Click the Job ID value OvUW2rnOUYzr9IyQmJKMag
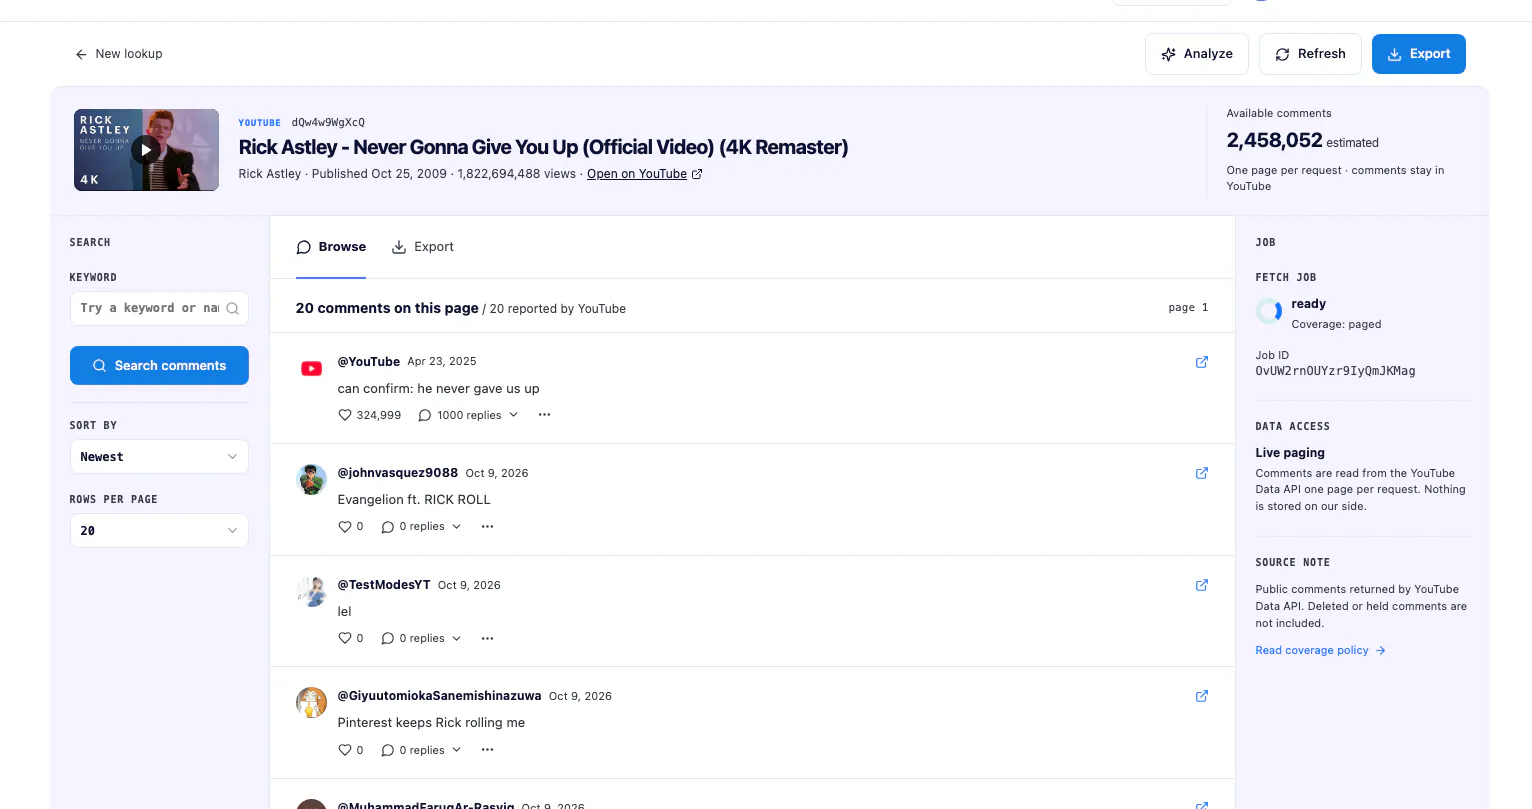Image resolution: width=1532 pixels, height=809 pixels. pyautogui.click(x=1335, y=371)
